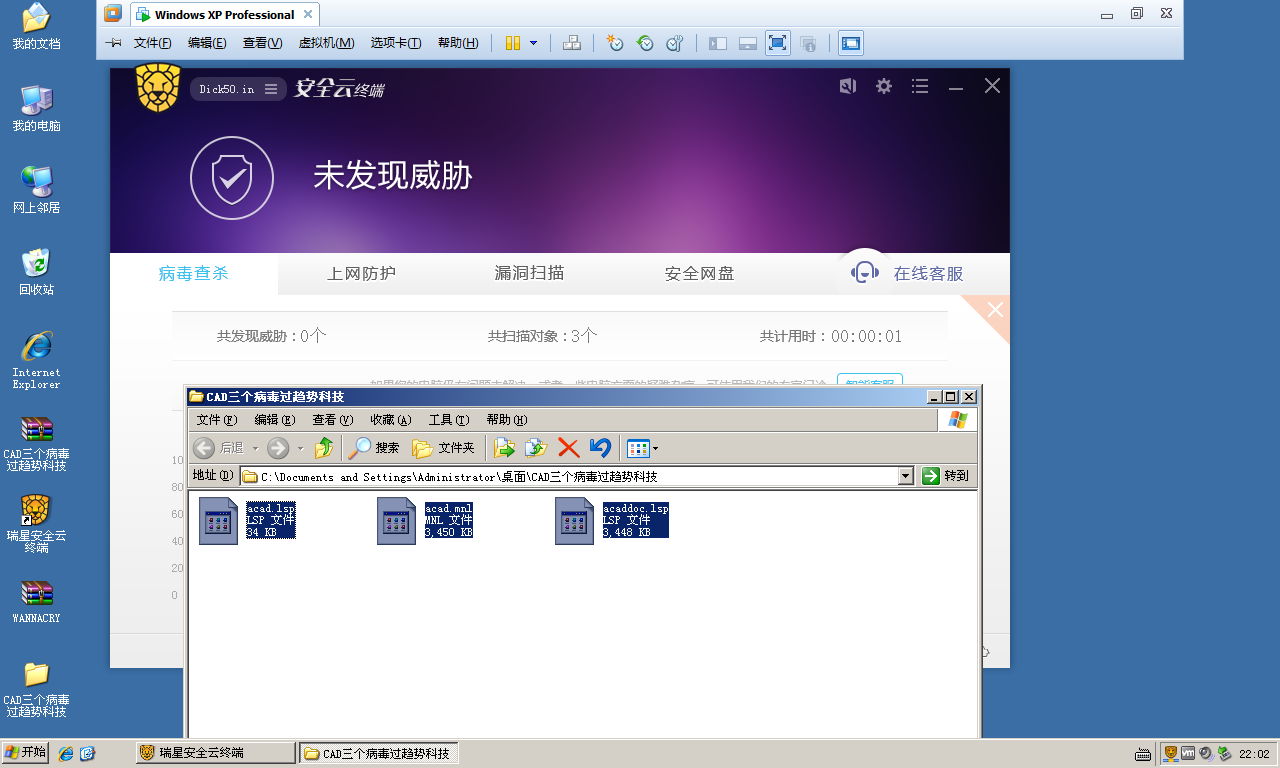The image size is (1280, 768).
Task: Click the VMware home icon left of tabs
Action: [x=113, y=14]
